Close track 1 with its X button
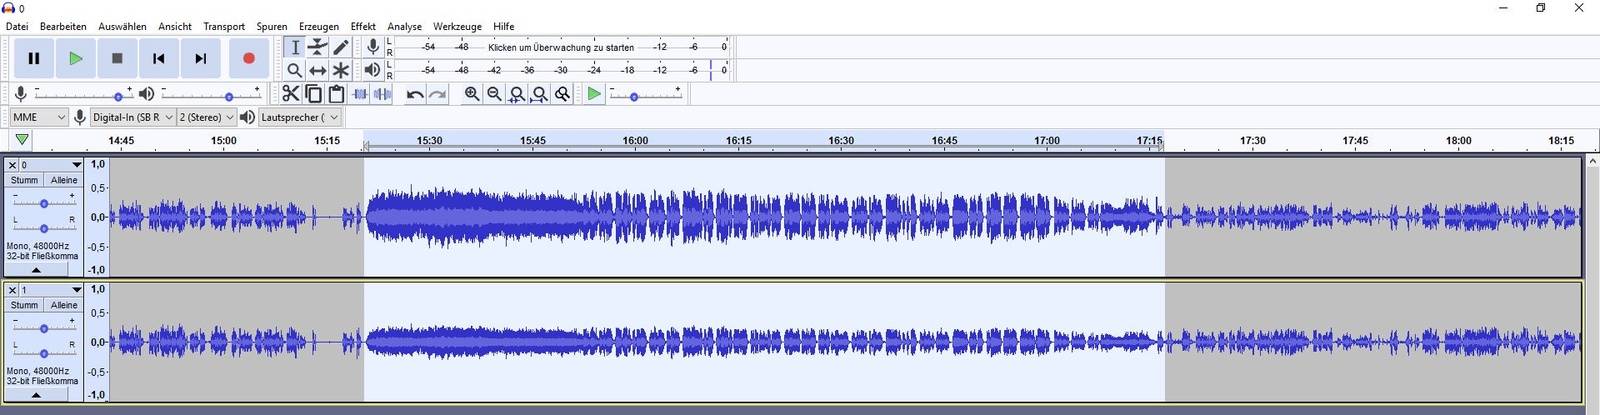 coord(12,290)
